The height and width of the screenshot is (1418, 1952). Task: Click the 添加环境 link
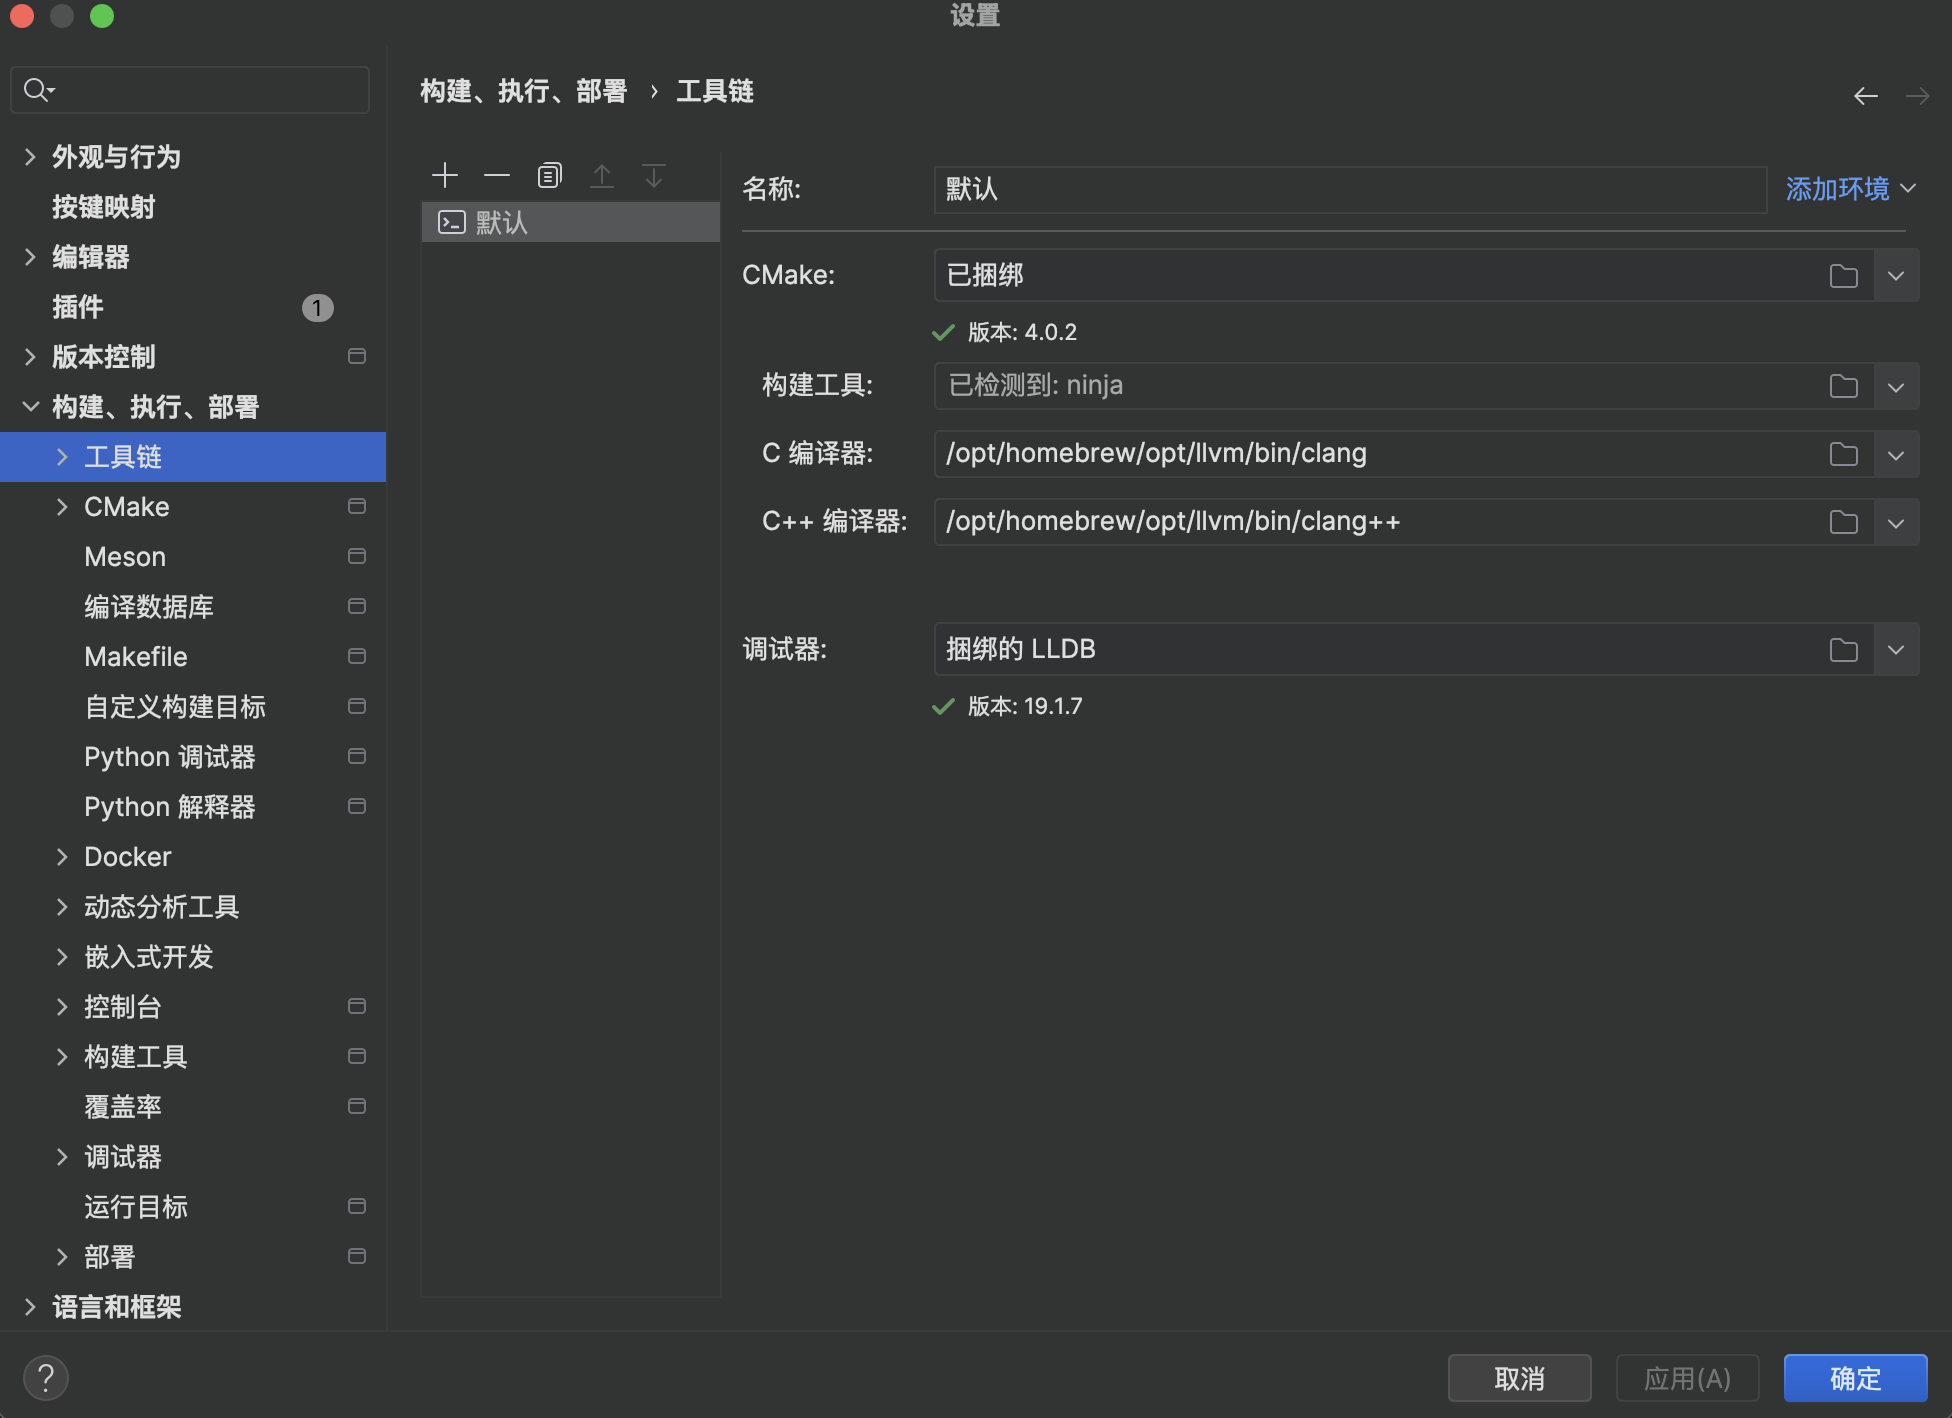pos(1837,189)
